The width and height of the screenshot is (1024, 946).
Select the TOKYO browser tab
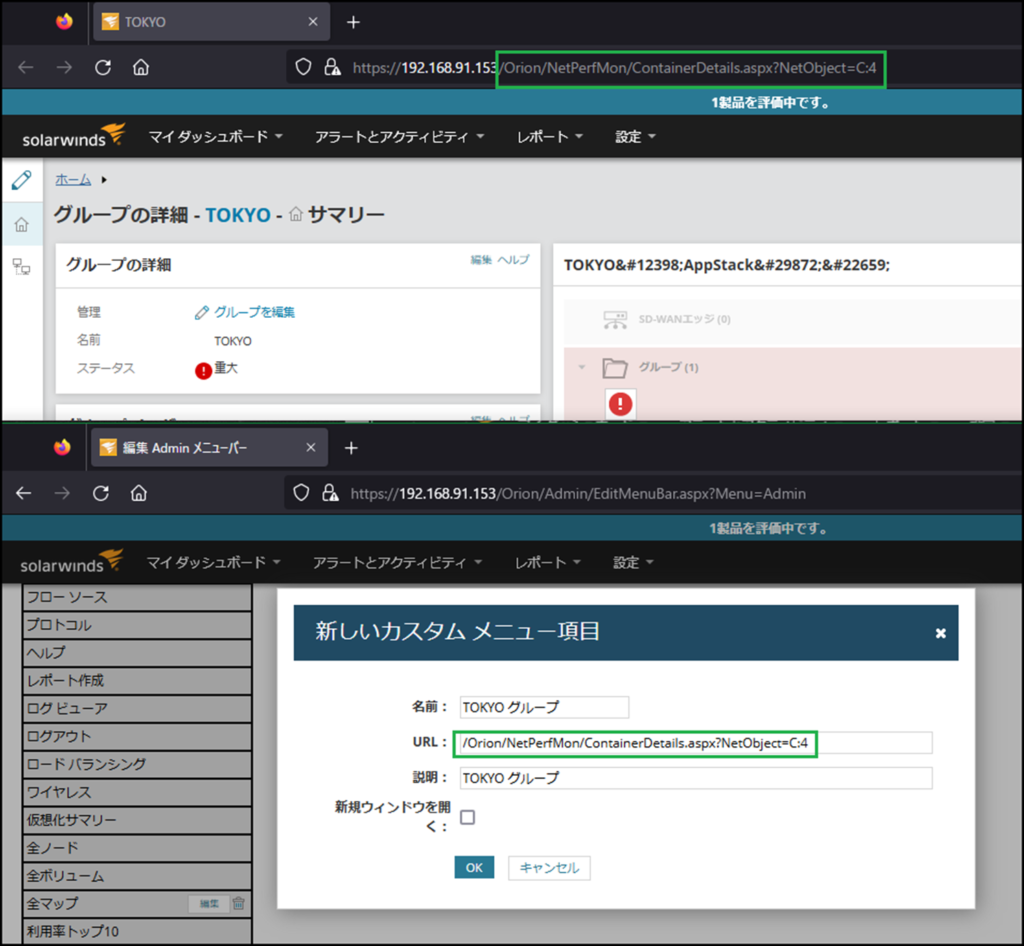pos(212,22)
